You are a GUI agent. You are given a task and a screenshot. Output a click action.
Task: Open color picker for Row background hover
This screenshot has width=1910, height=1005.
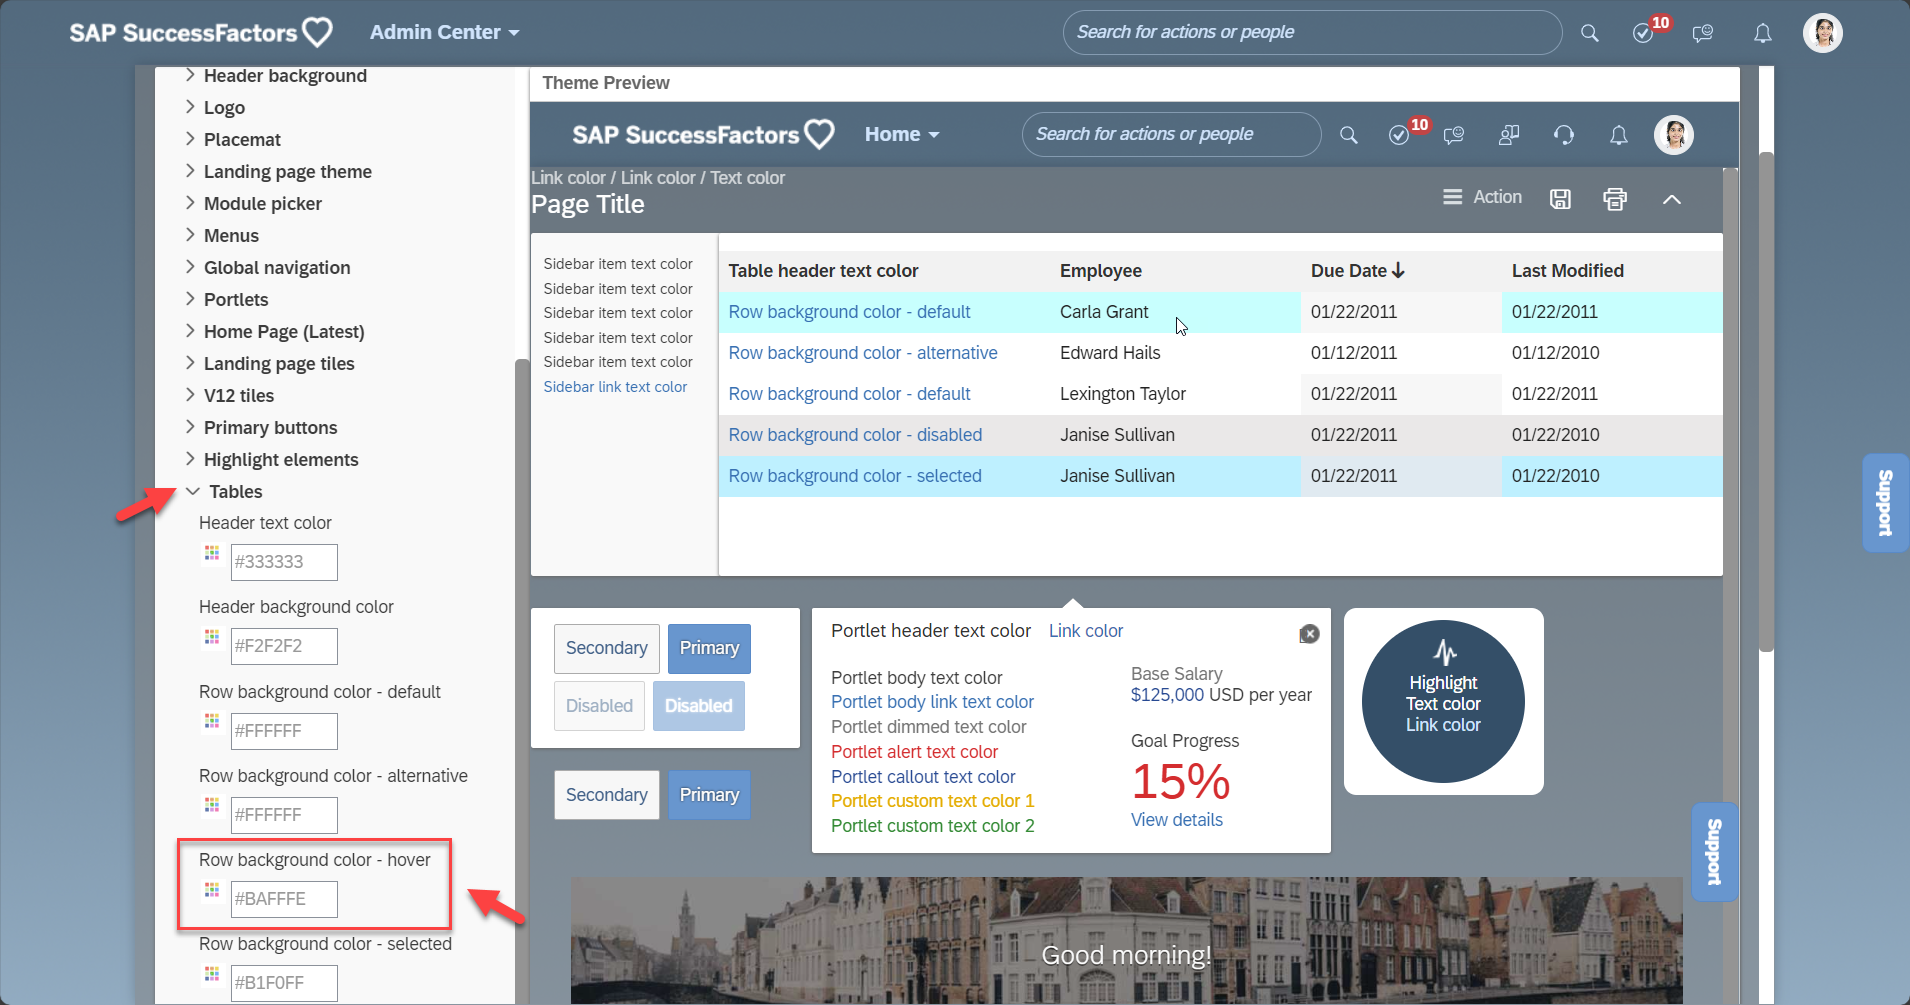pos(212,889)
